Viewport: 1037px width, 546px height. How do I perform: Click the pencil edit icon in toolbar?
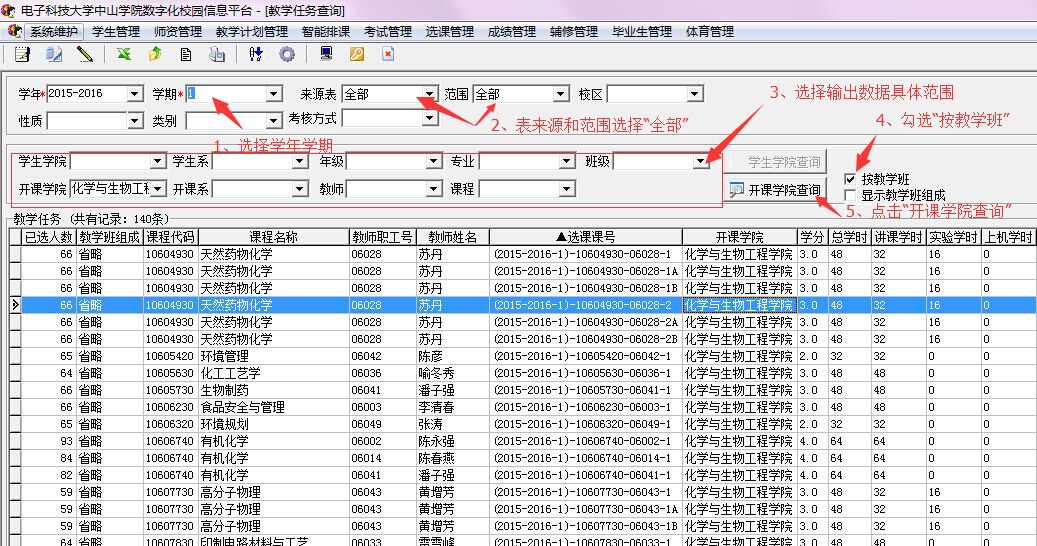point(85,54)
